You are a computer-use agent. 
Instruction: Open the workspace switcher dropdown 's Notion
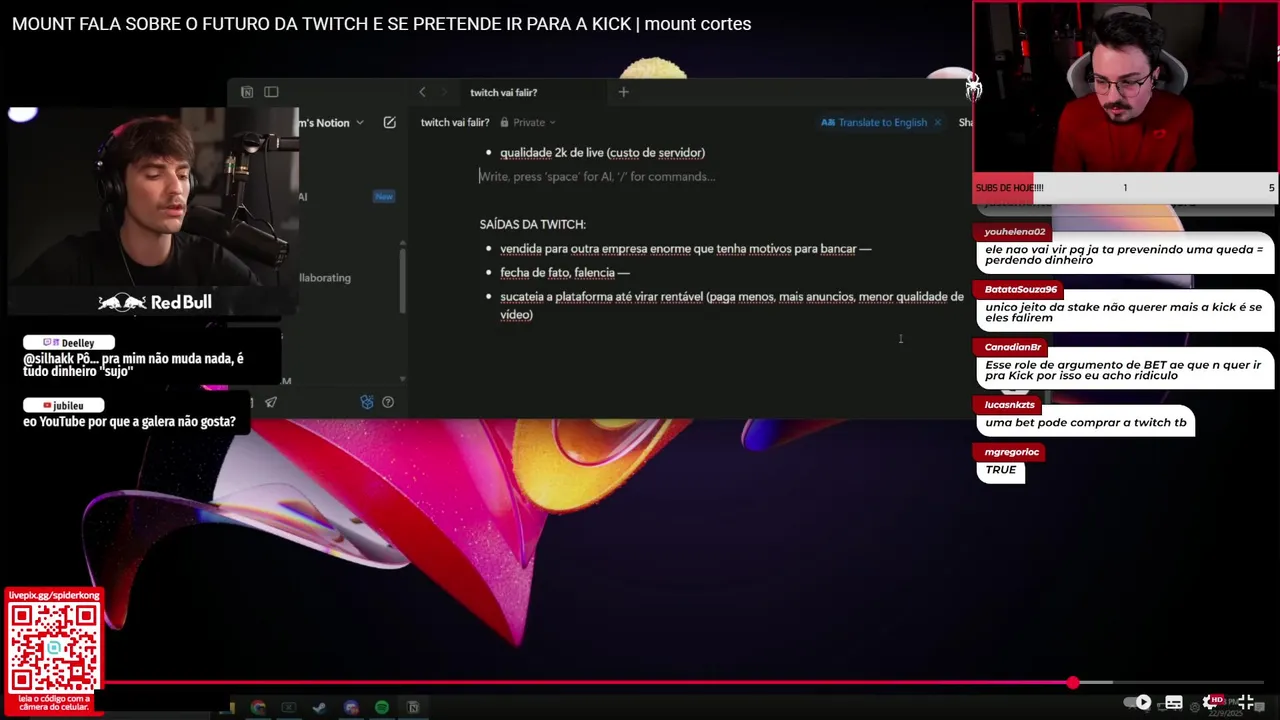[332, 123]
